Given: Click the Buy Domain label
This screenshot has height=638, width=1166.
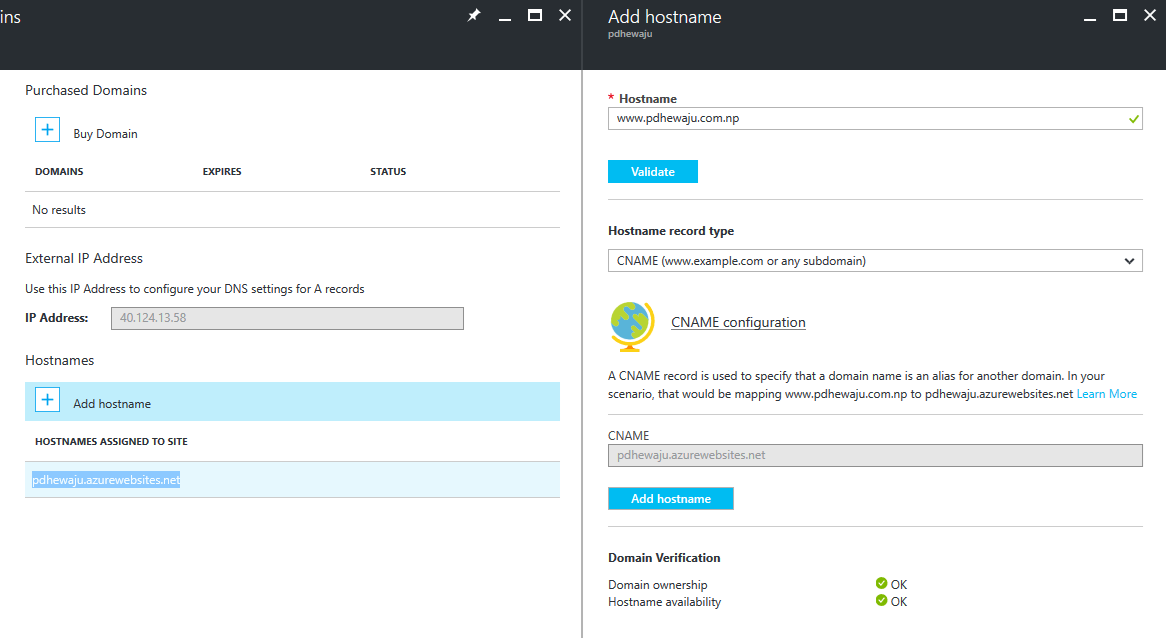Looking at the screenshot, I should 106,134.
